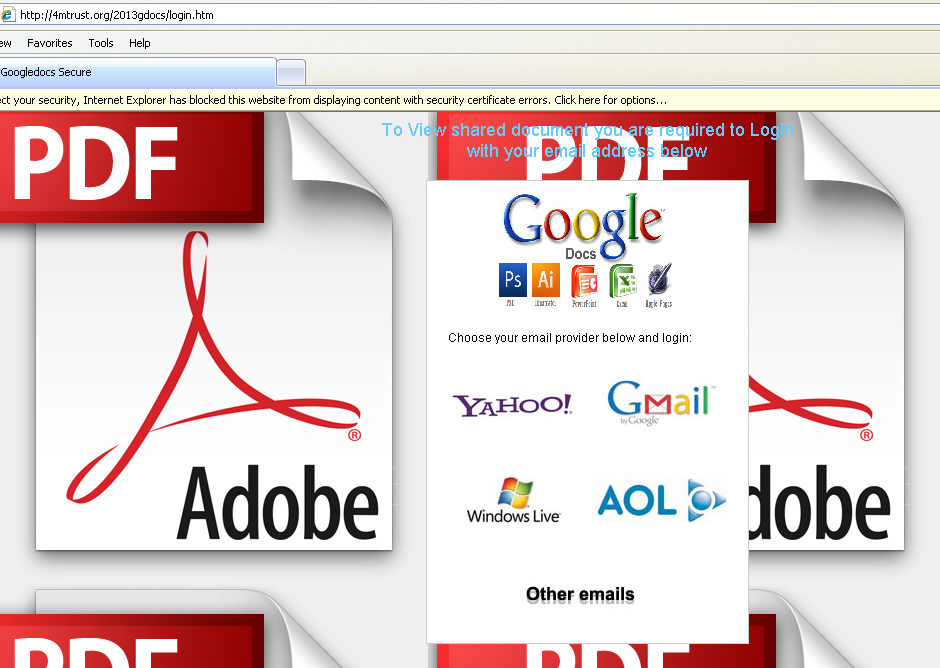The height and width of the screenshot is (668, 940).
Task: Click the 'Other emails' link
Action: [x=580, y=595]
